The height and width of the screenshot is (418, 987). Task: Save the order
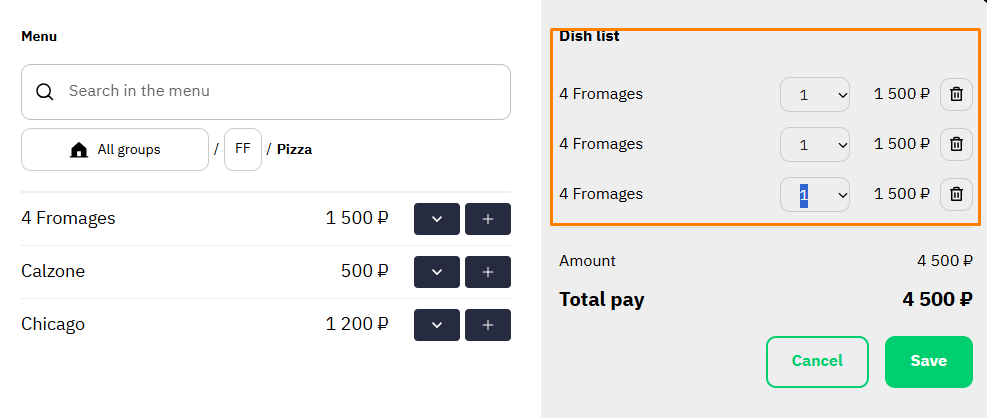[x=928, y=361]
